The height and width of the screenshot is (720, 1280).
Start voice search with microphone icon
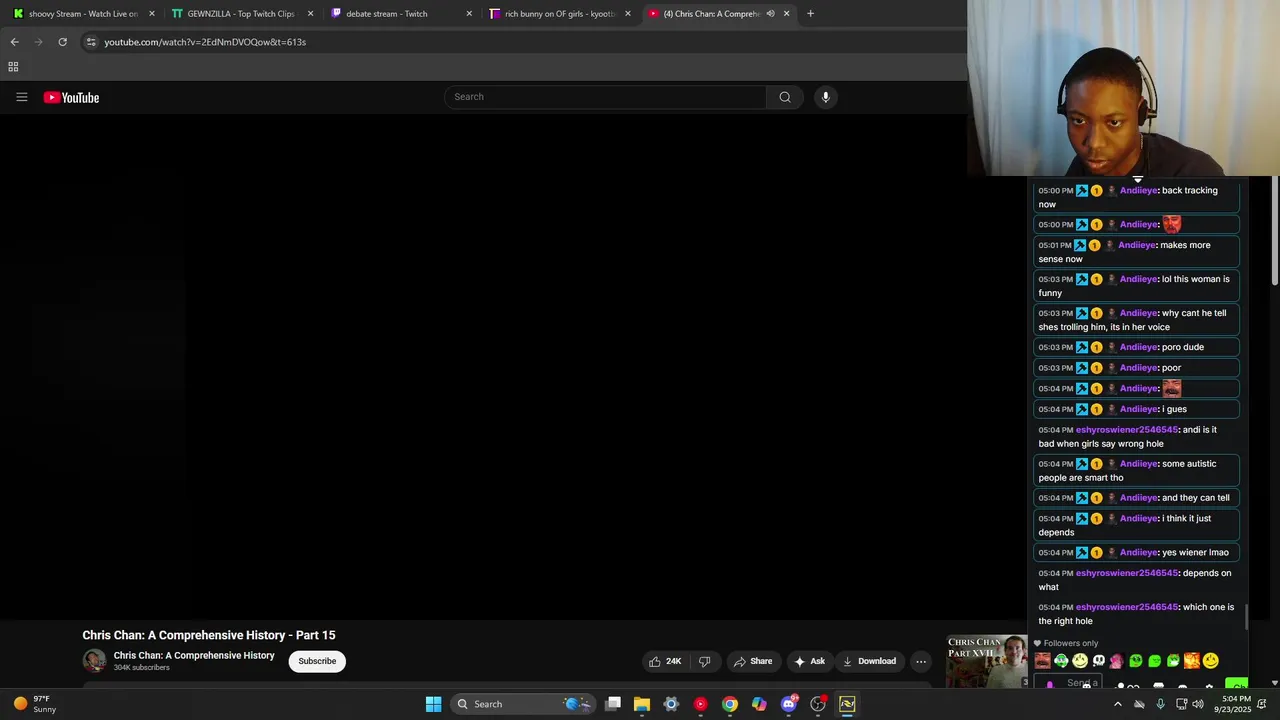tap(825, 97)
